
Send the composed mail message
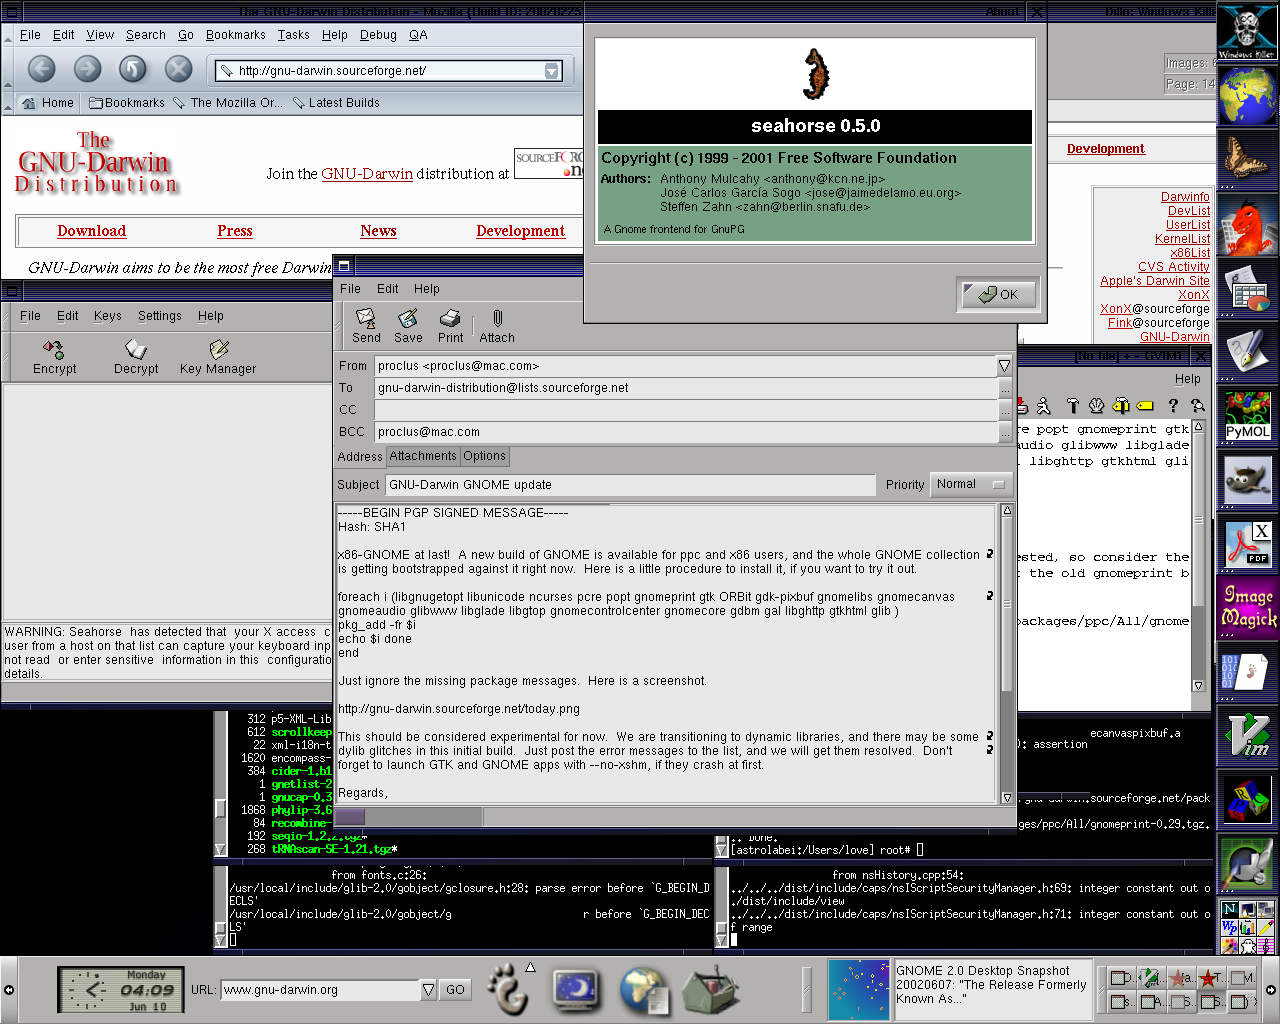click(366, 327)
